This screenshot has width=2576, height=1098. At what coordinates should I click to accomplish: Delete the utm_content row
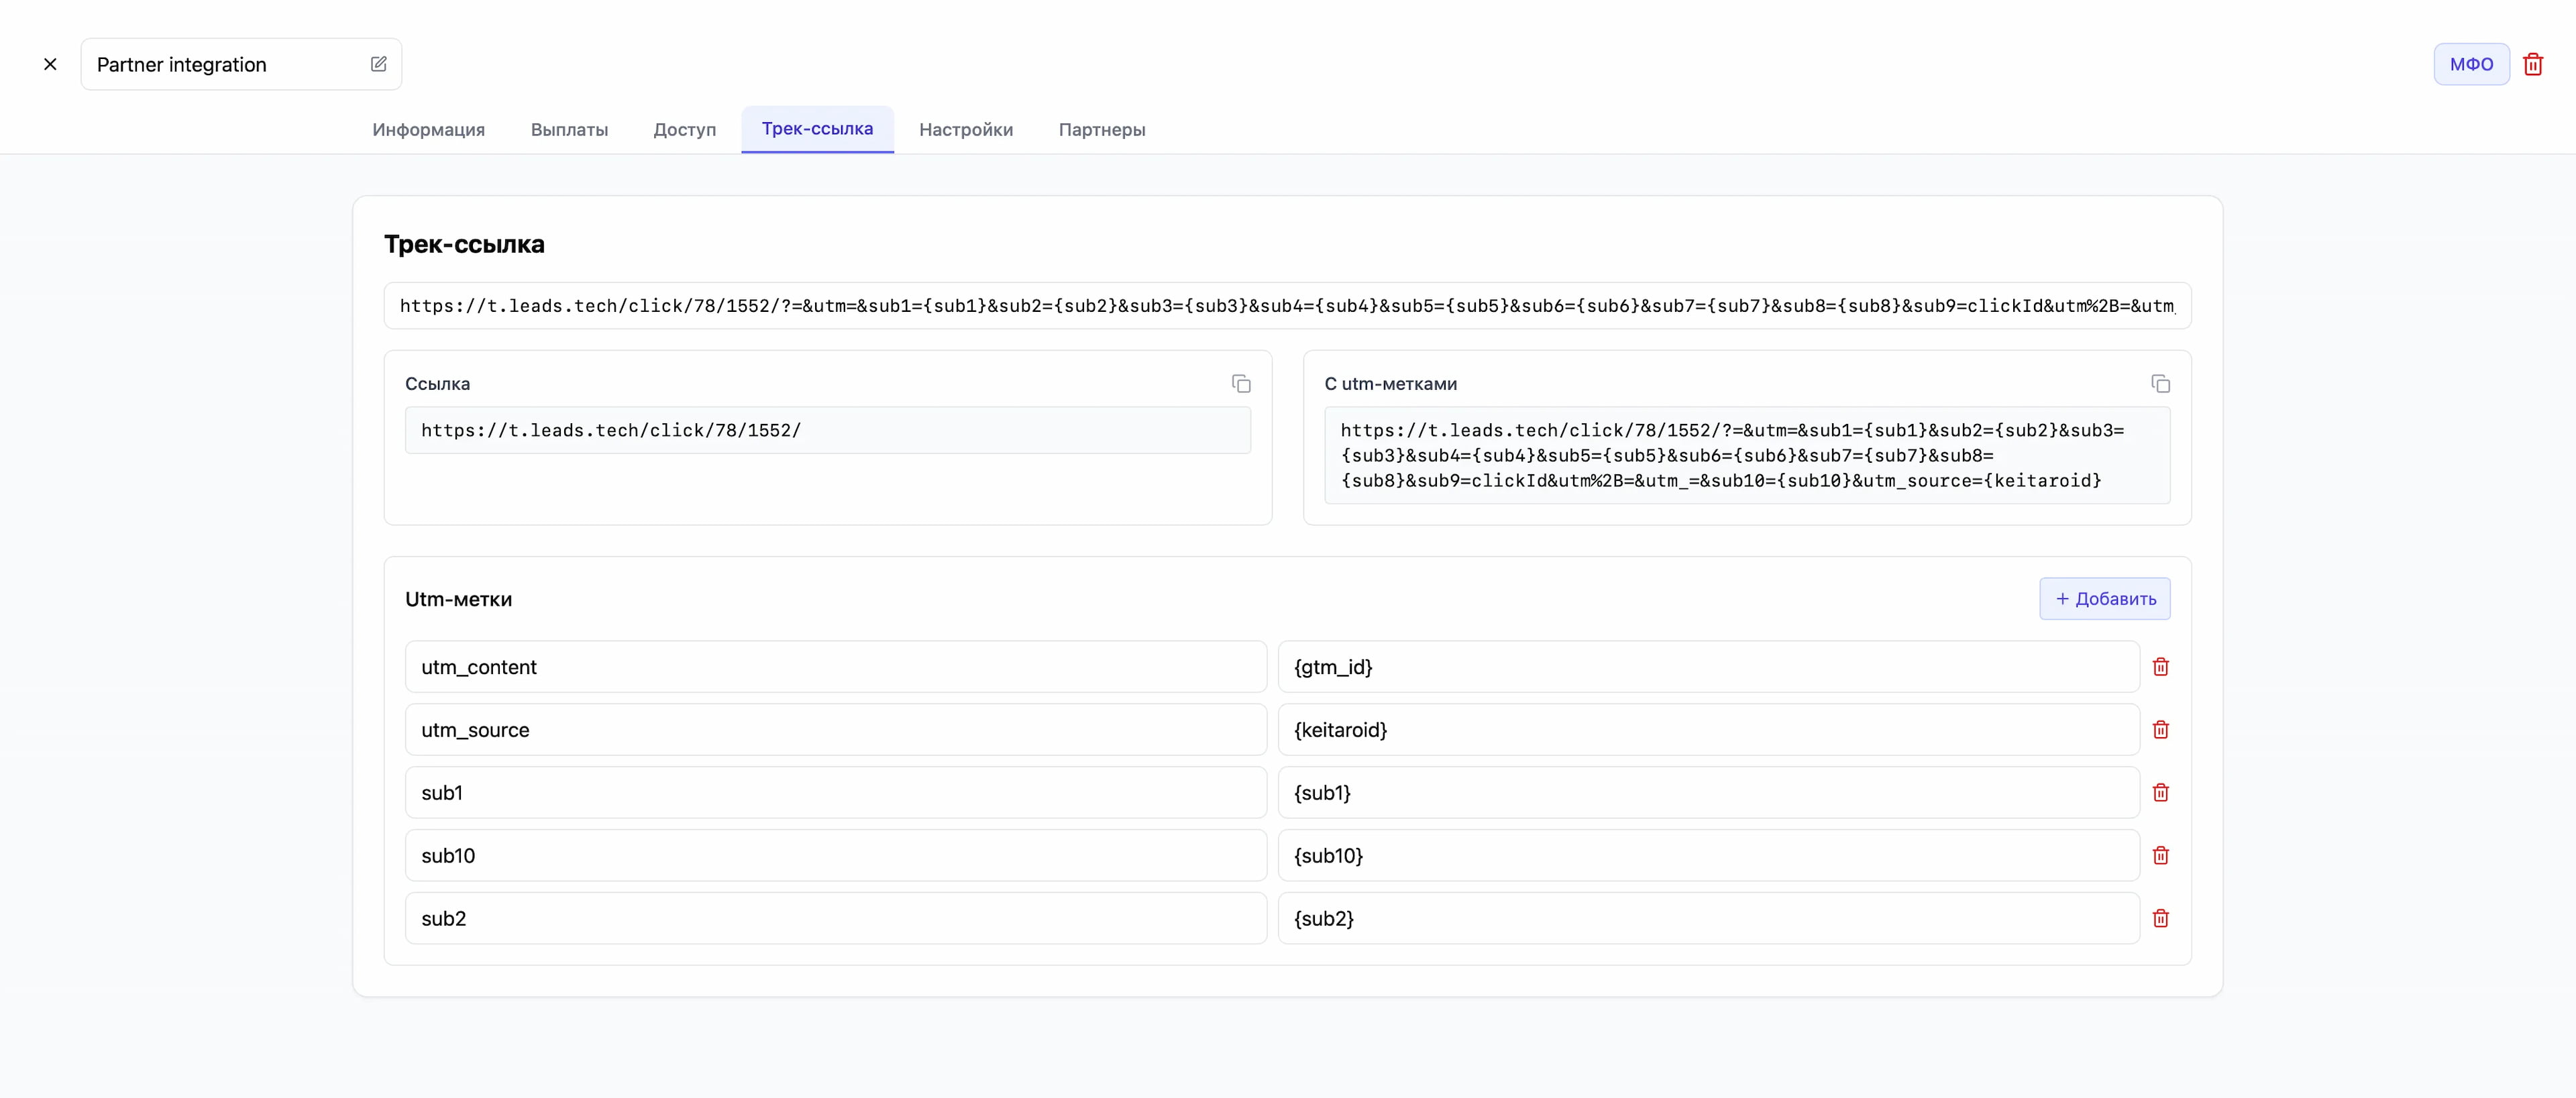[2160, 667]
